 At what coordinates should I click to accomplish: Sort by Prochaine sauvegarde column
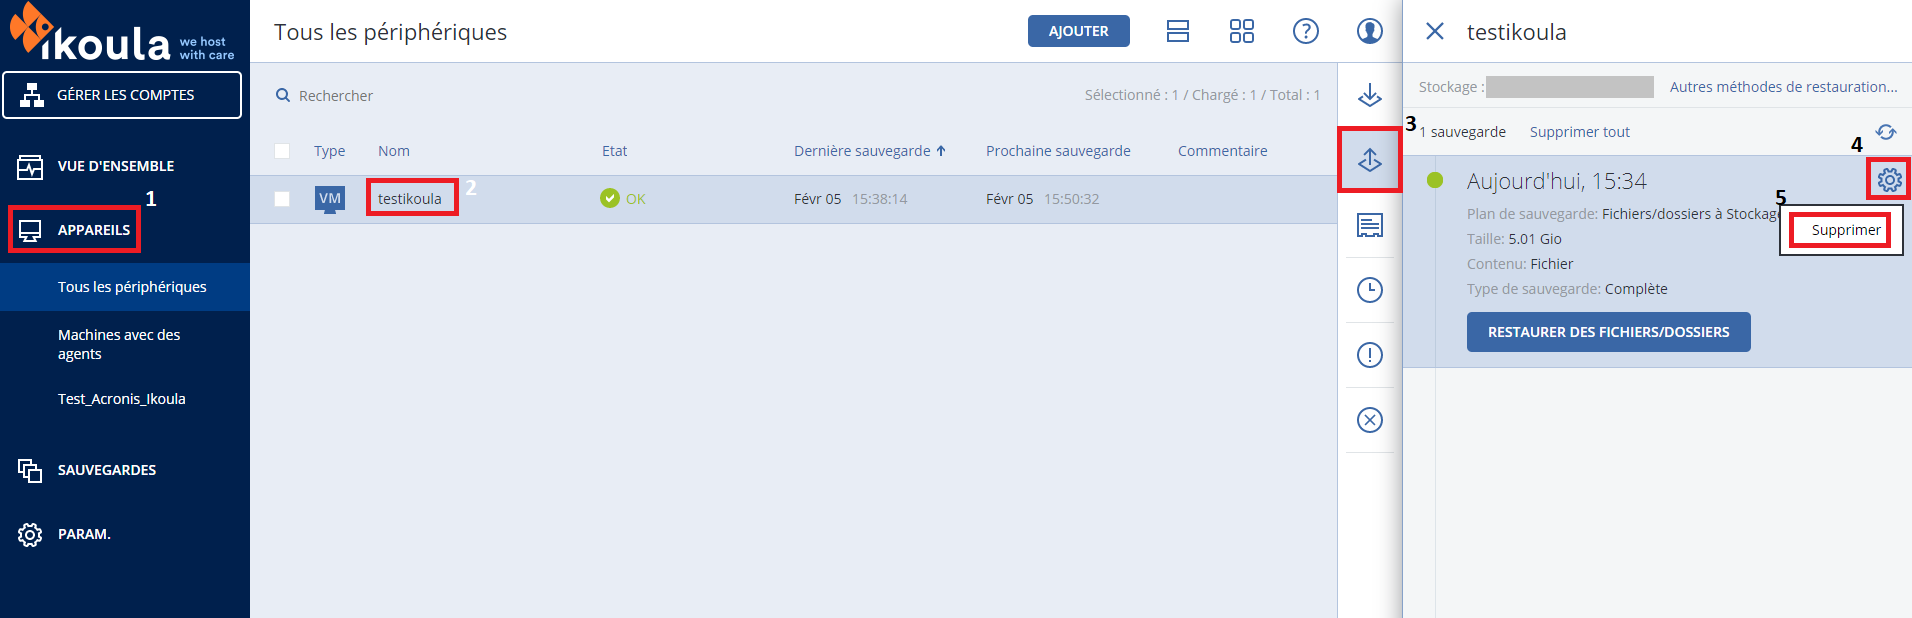1058,151
